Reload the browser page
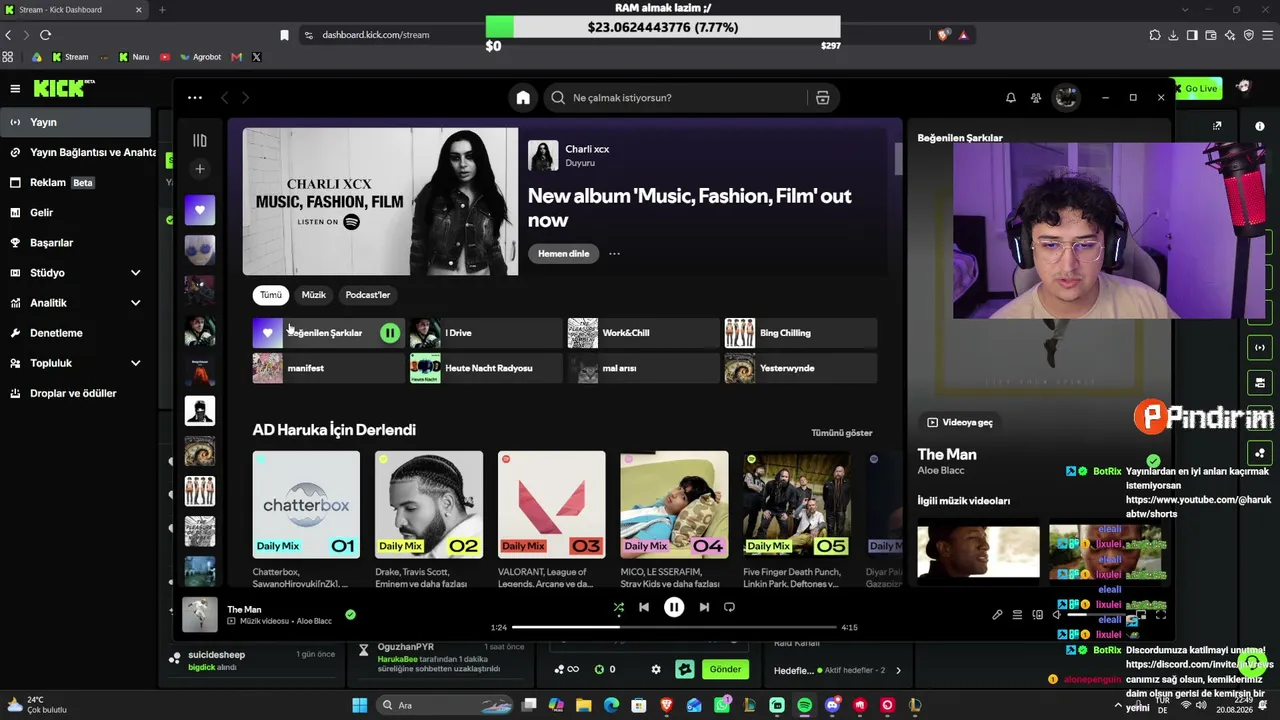 click(x=46, y=35)
